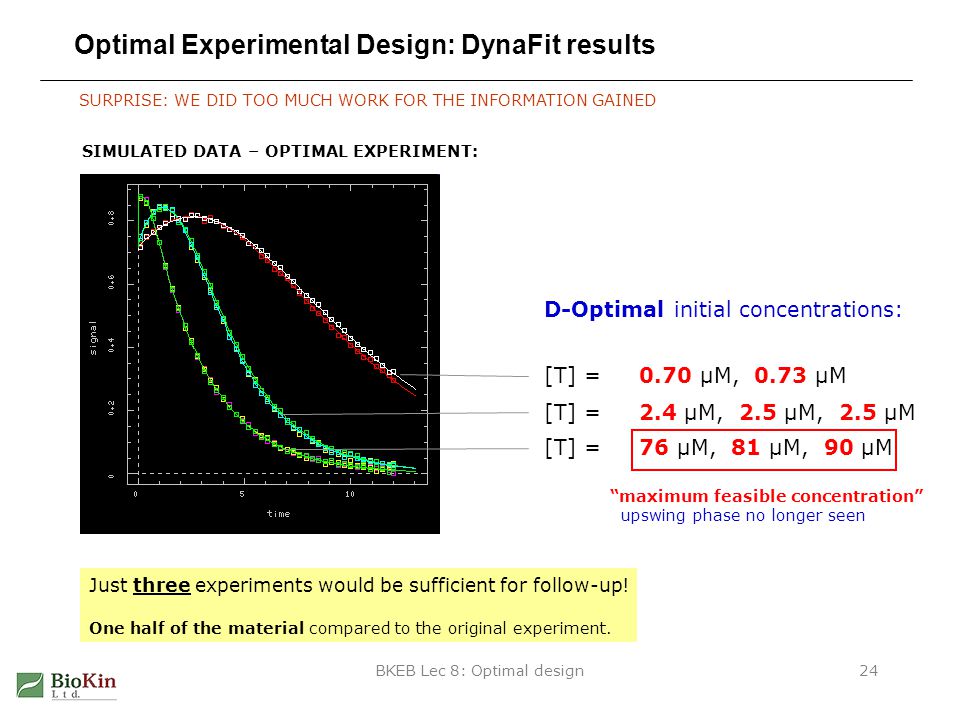The height and width of the screenshot is (720, 960).
Task: Click the footer 'BKEB Lec 8: Optimal design'
Action: pos(479,671)
